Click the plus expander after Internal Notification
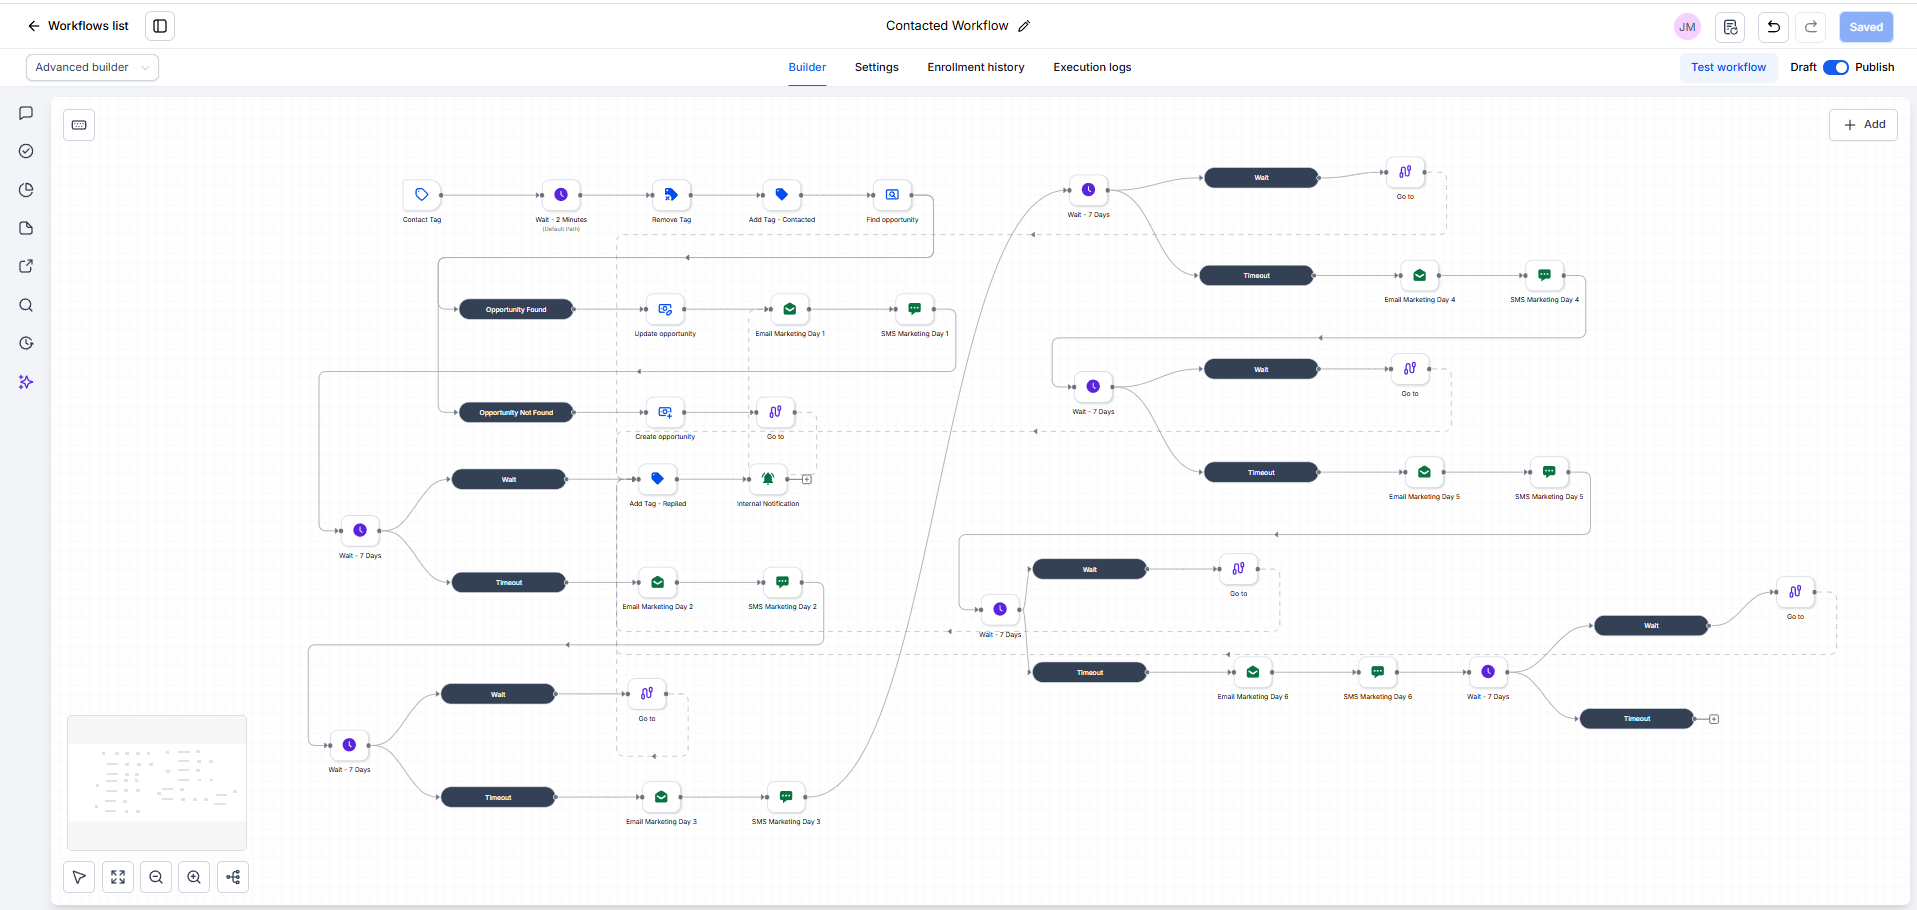Screen dimensions: 1917x910 [x=807, y=479]
